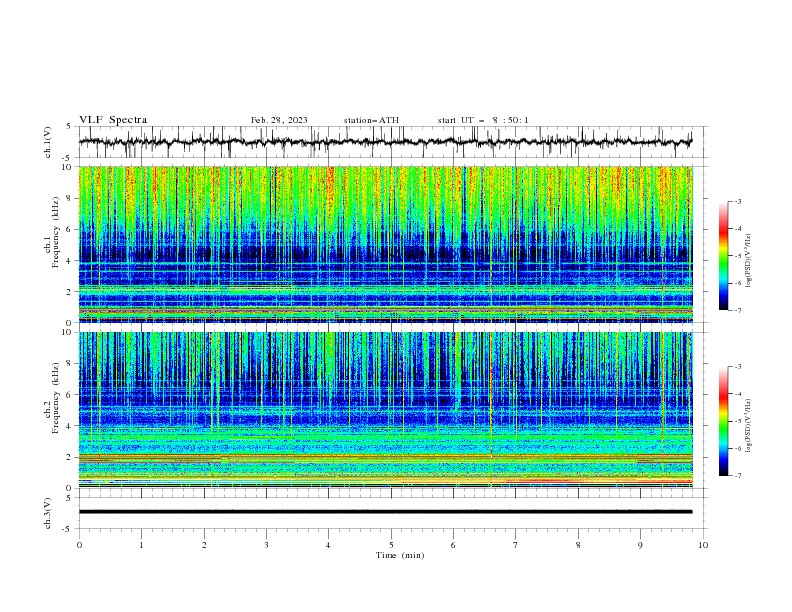The height and width of the screenshot is (612, 792).
Task: Click the ch.1 colorbar log(PSD) label
Action: click(x=749, y=261)
